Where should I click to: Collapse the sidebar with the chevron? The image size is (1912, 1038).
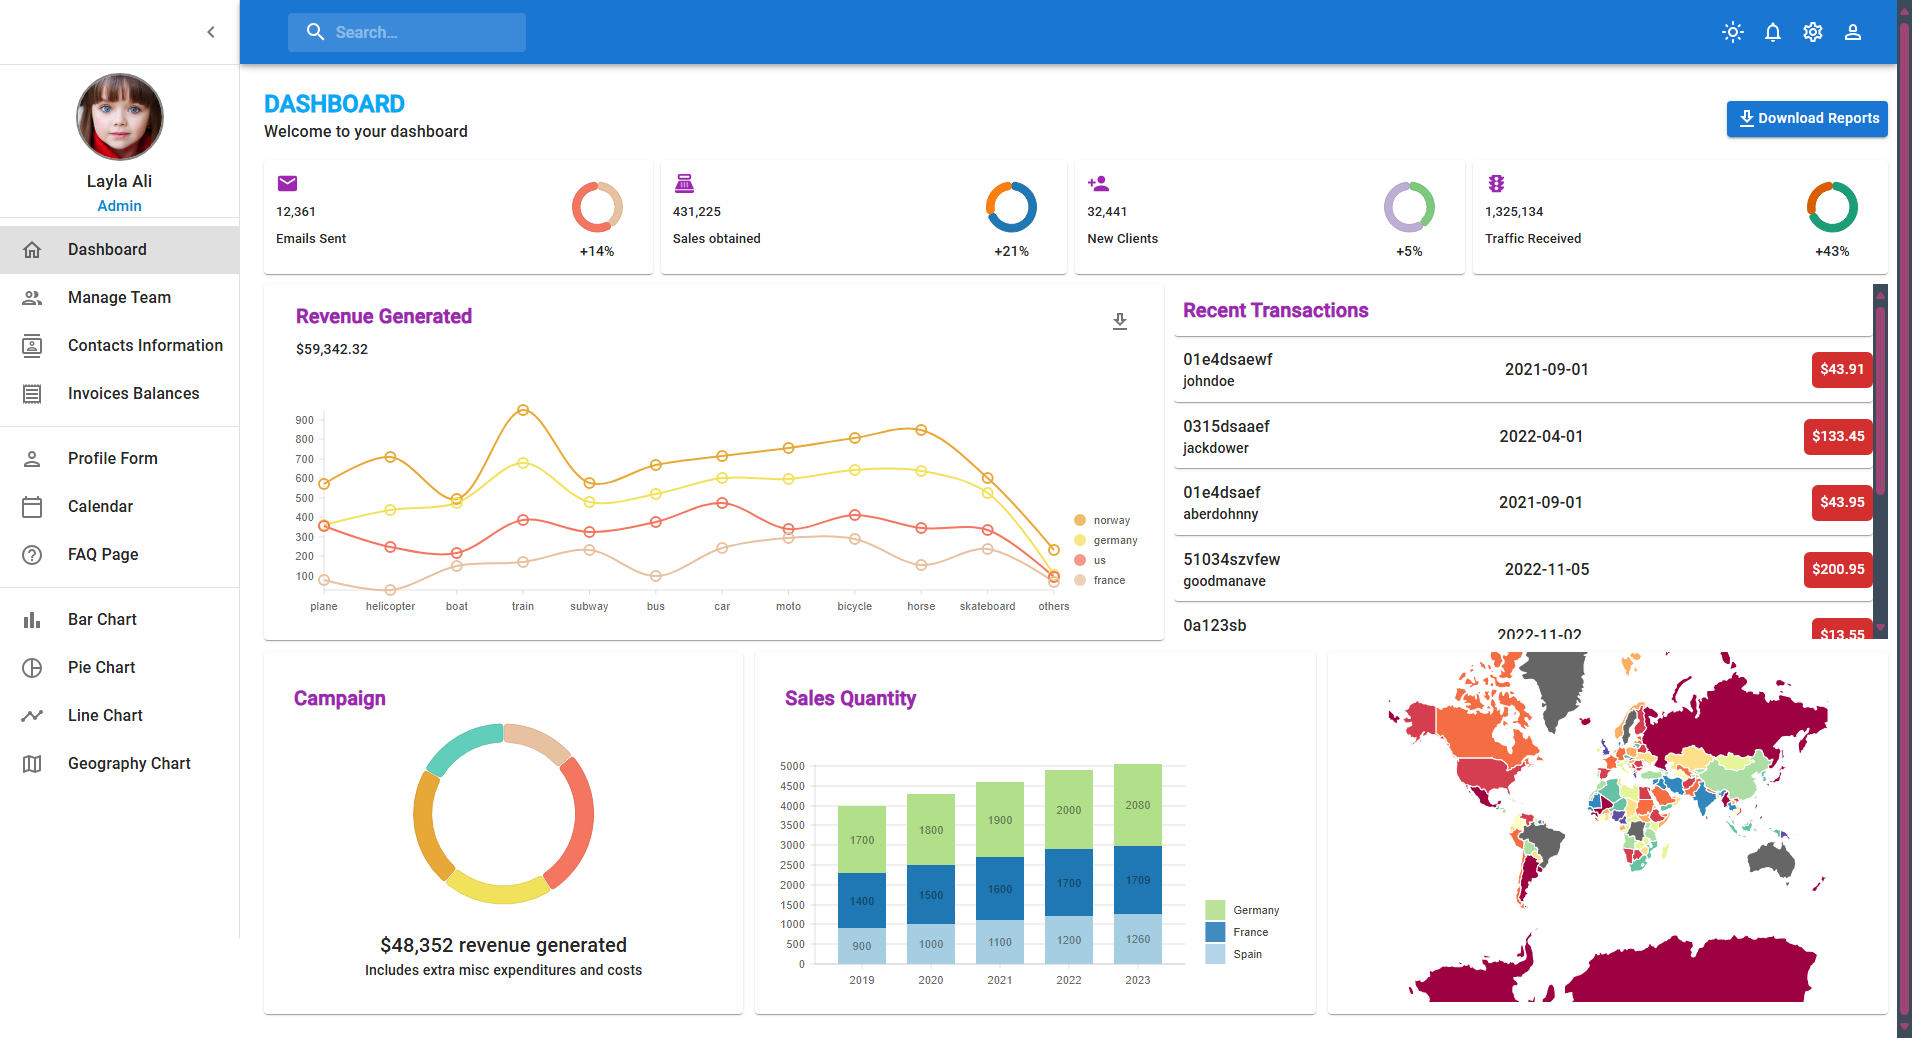(211, 32)
